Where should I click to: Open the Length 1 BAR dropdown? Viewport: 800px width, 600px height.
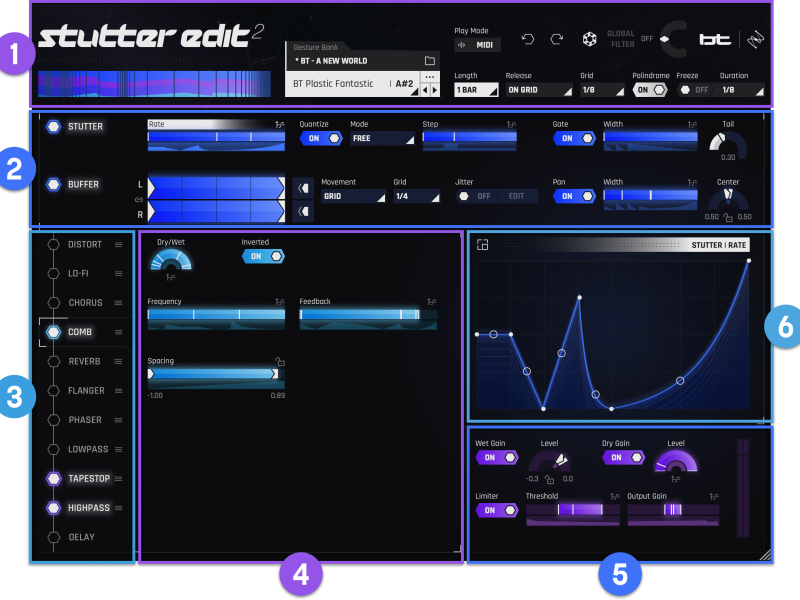[x=476, y=90]
